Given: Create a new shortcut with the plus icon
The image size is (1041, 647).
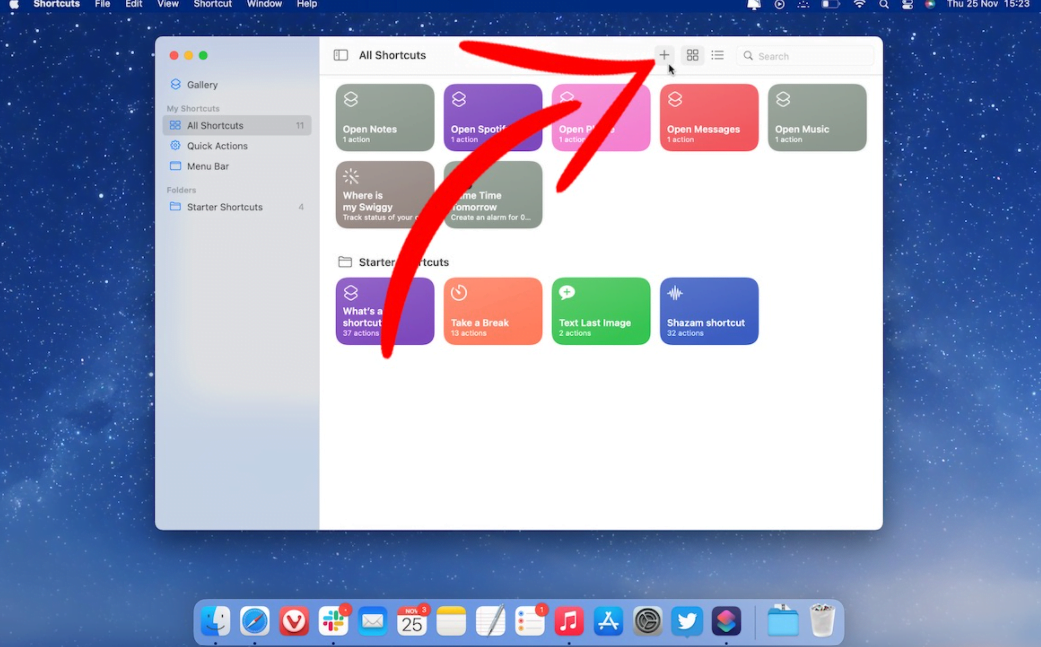Looking at the screenshot, I should point(664,55).
